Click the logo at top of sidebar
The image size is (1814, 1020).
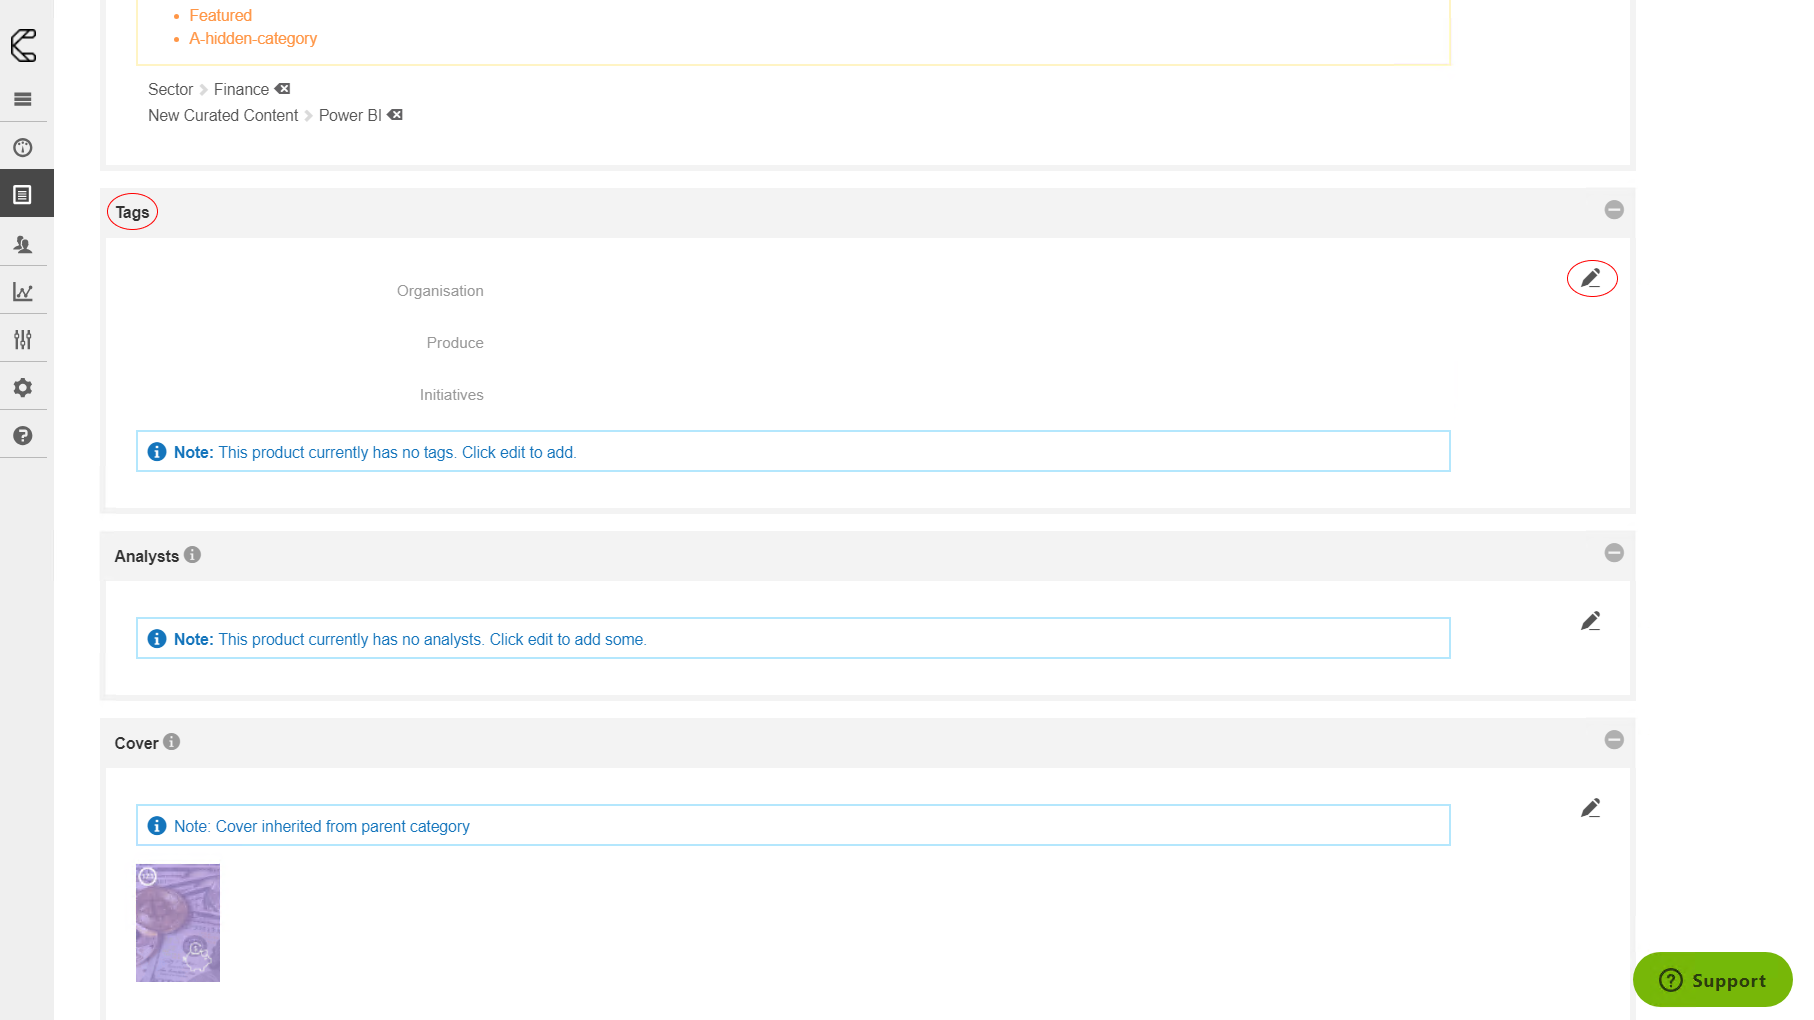pos(23,45)
